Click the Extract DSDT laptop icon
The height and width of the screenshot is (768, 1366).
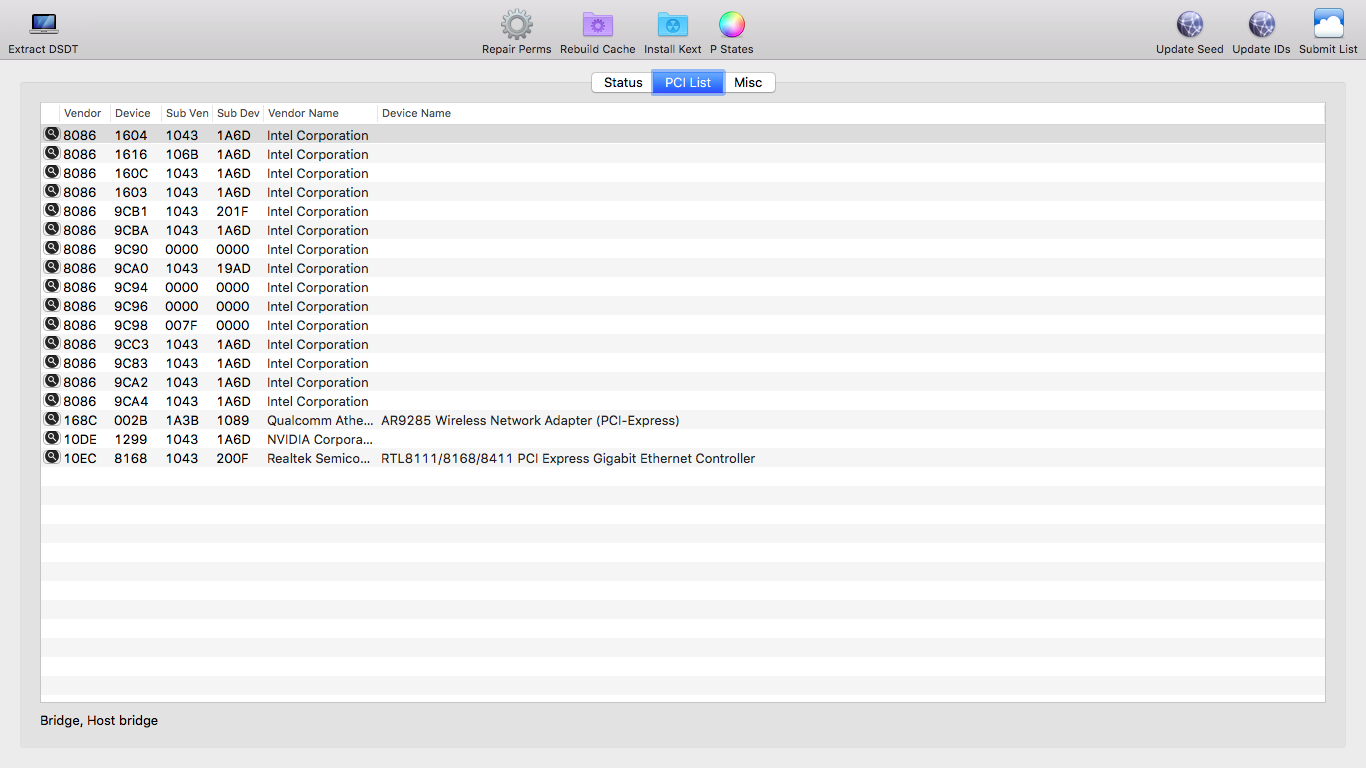(x=43, y=25)
